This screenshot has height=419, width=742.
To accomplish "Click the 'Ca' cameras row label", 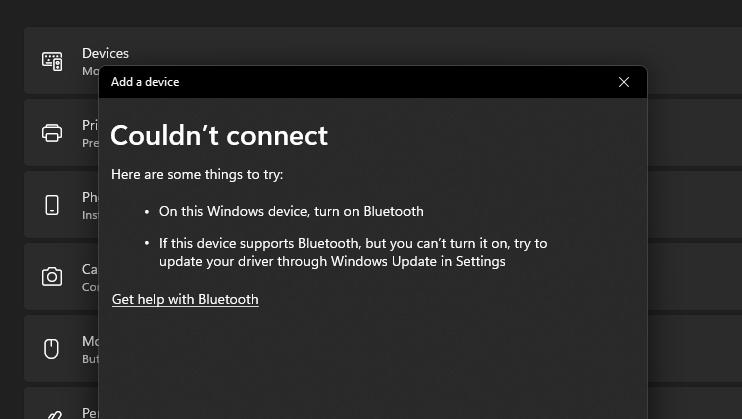I will point(89,269).
